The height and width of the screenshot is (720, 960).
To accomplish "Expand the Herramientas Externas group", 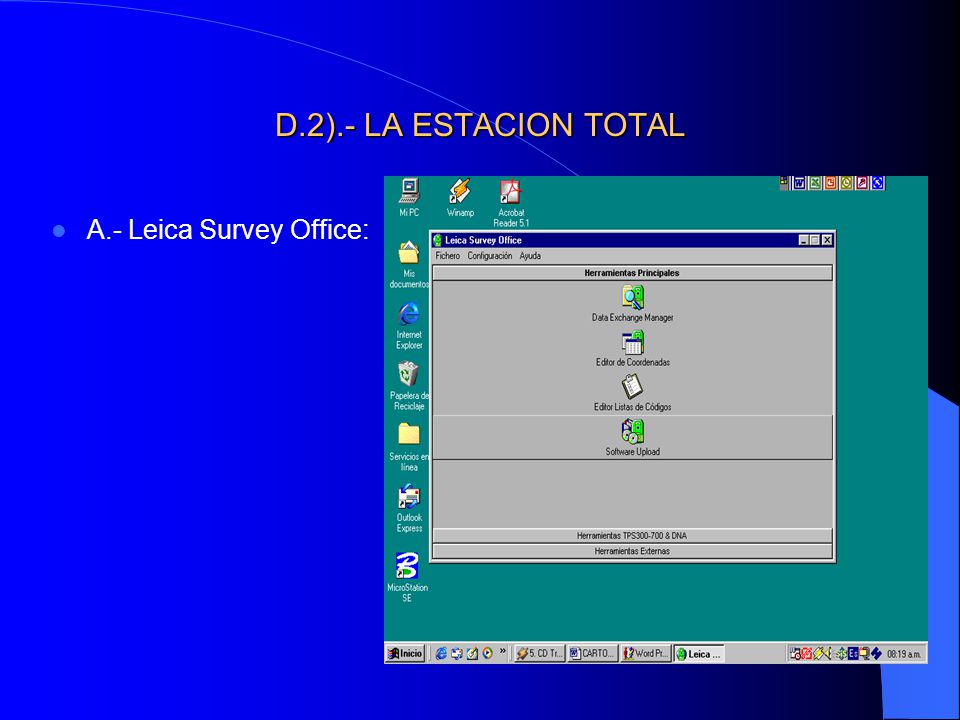I will 632,551.
